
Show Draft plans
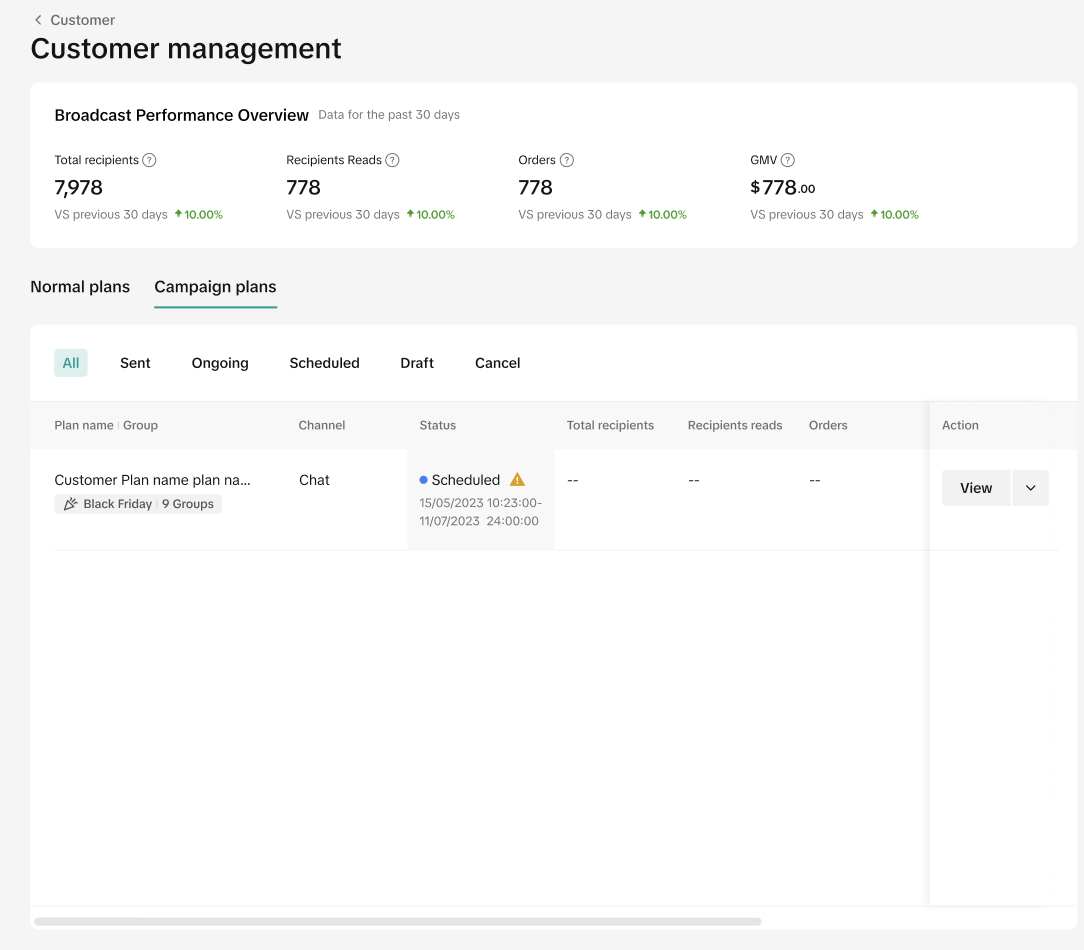tap(417, 363)
